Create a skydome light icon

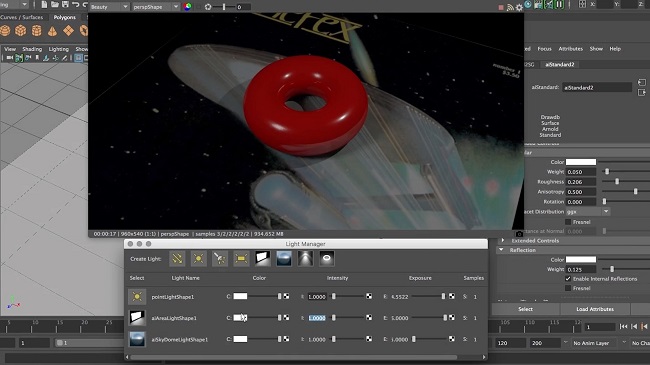pyautogui.click(x=284, y=259)
